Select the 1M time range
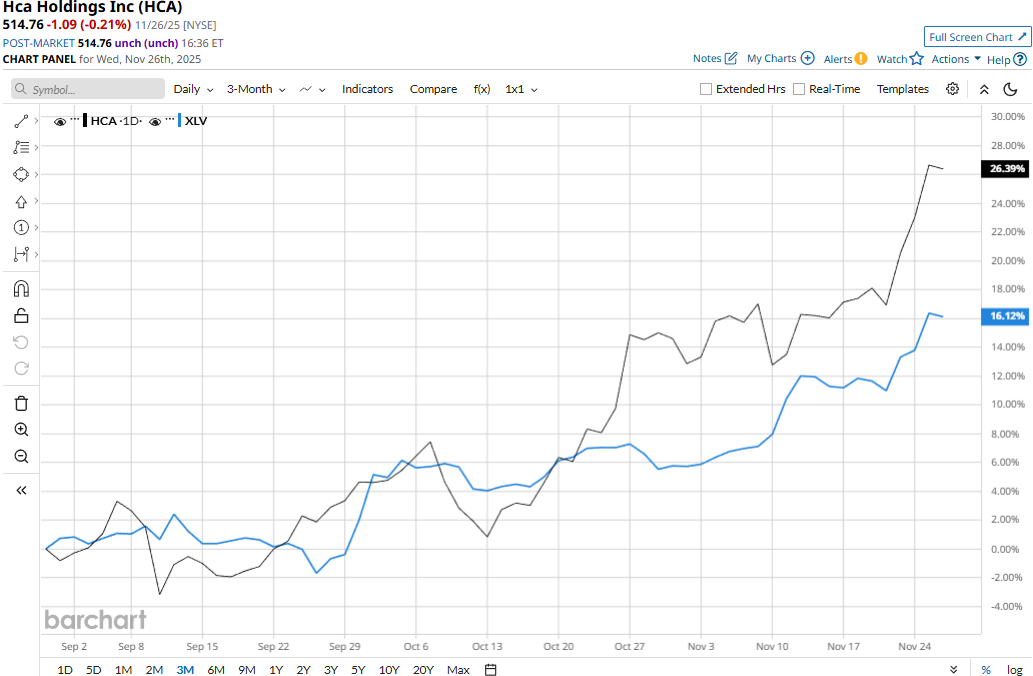This screenshot has width=1033, height=676. [x=123, y=669]
